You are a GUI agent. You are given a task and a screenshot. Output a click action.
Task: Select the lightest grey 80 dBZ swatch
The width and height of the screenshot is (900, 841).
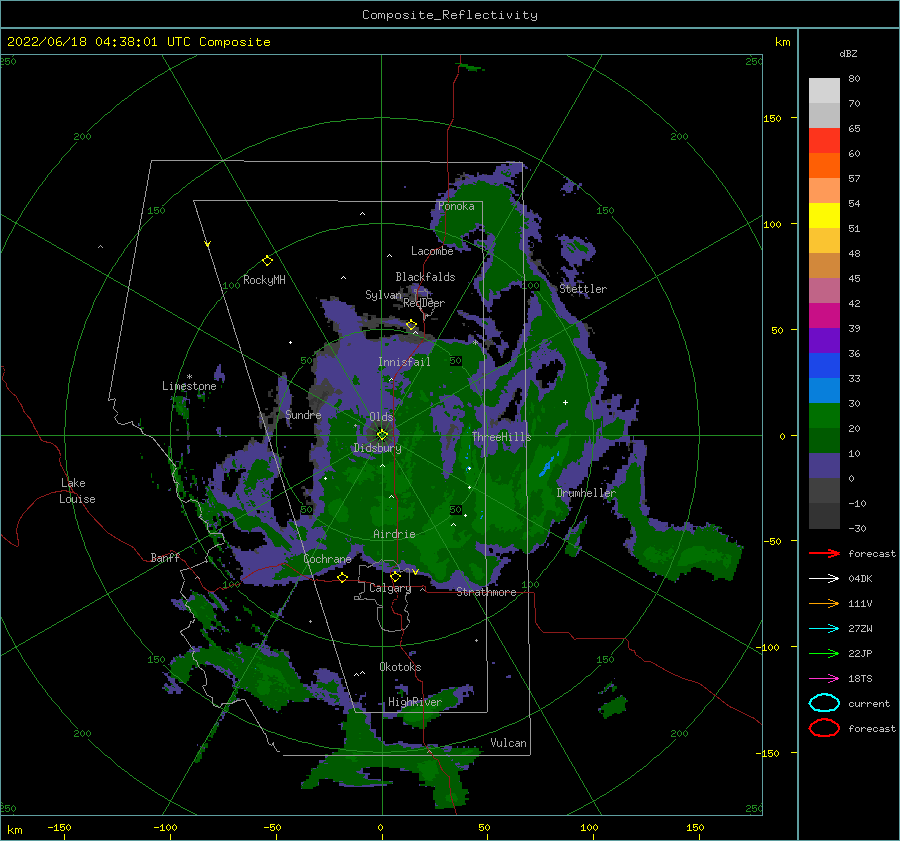click(824, 91)
